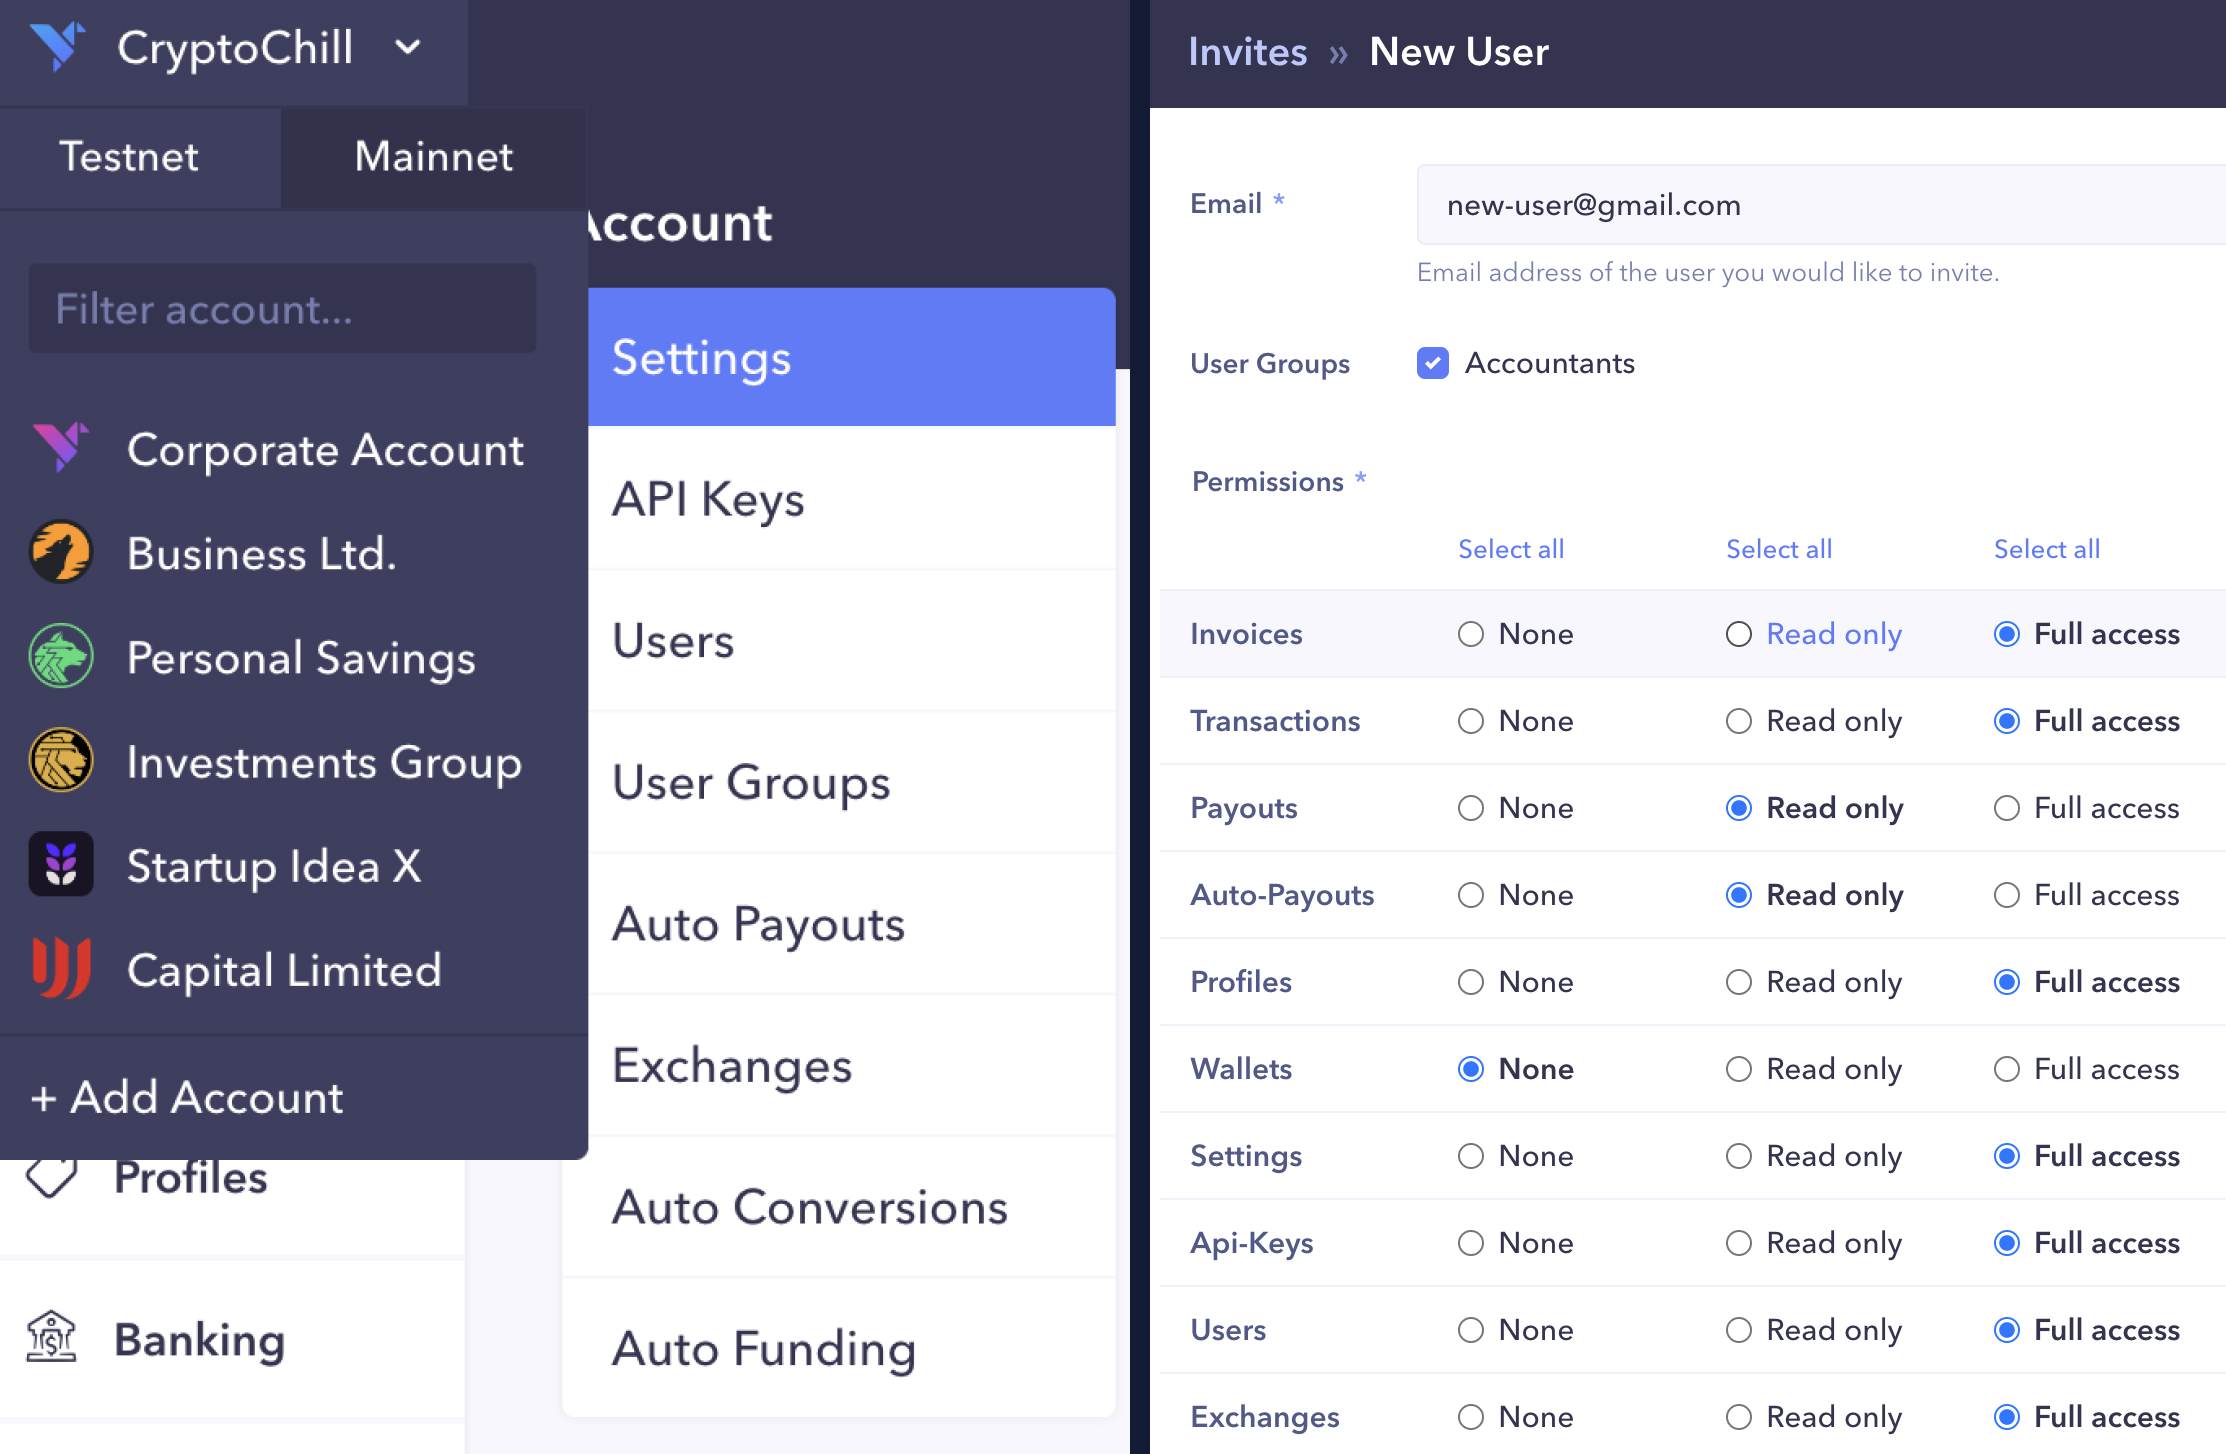Click the CryptoChill logo icon
The width and height of the screenshot is (2226, 1454).
57,47
